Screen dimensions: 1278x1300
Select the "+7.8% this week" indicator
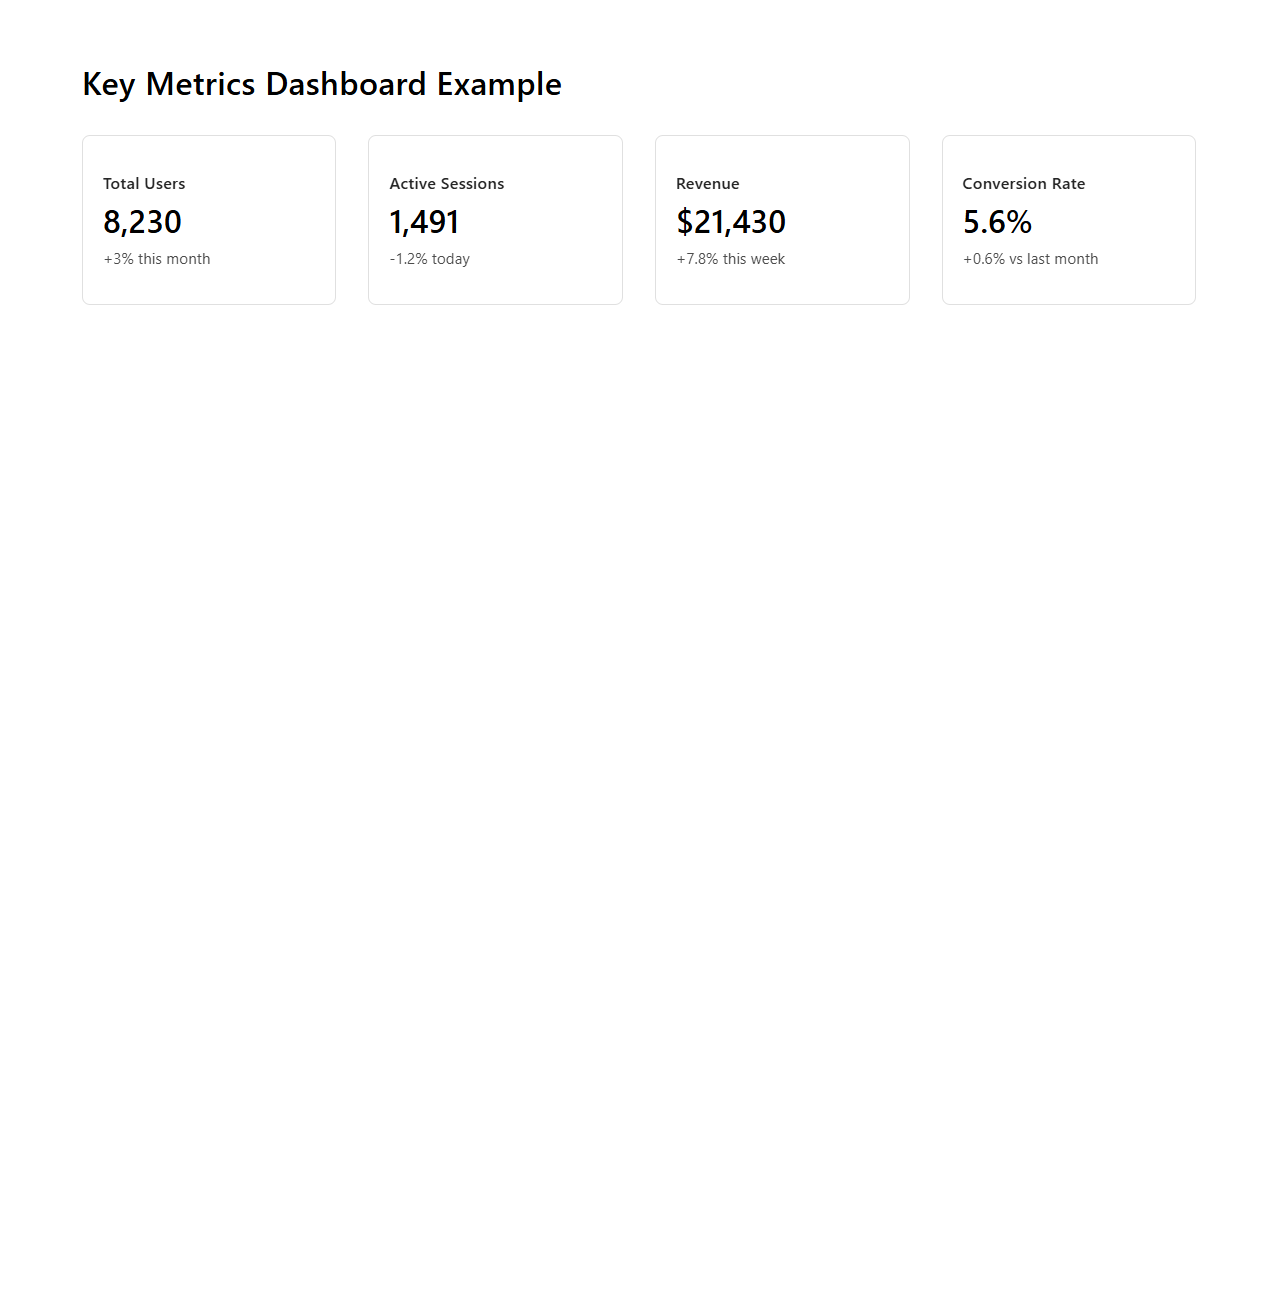731,259
